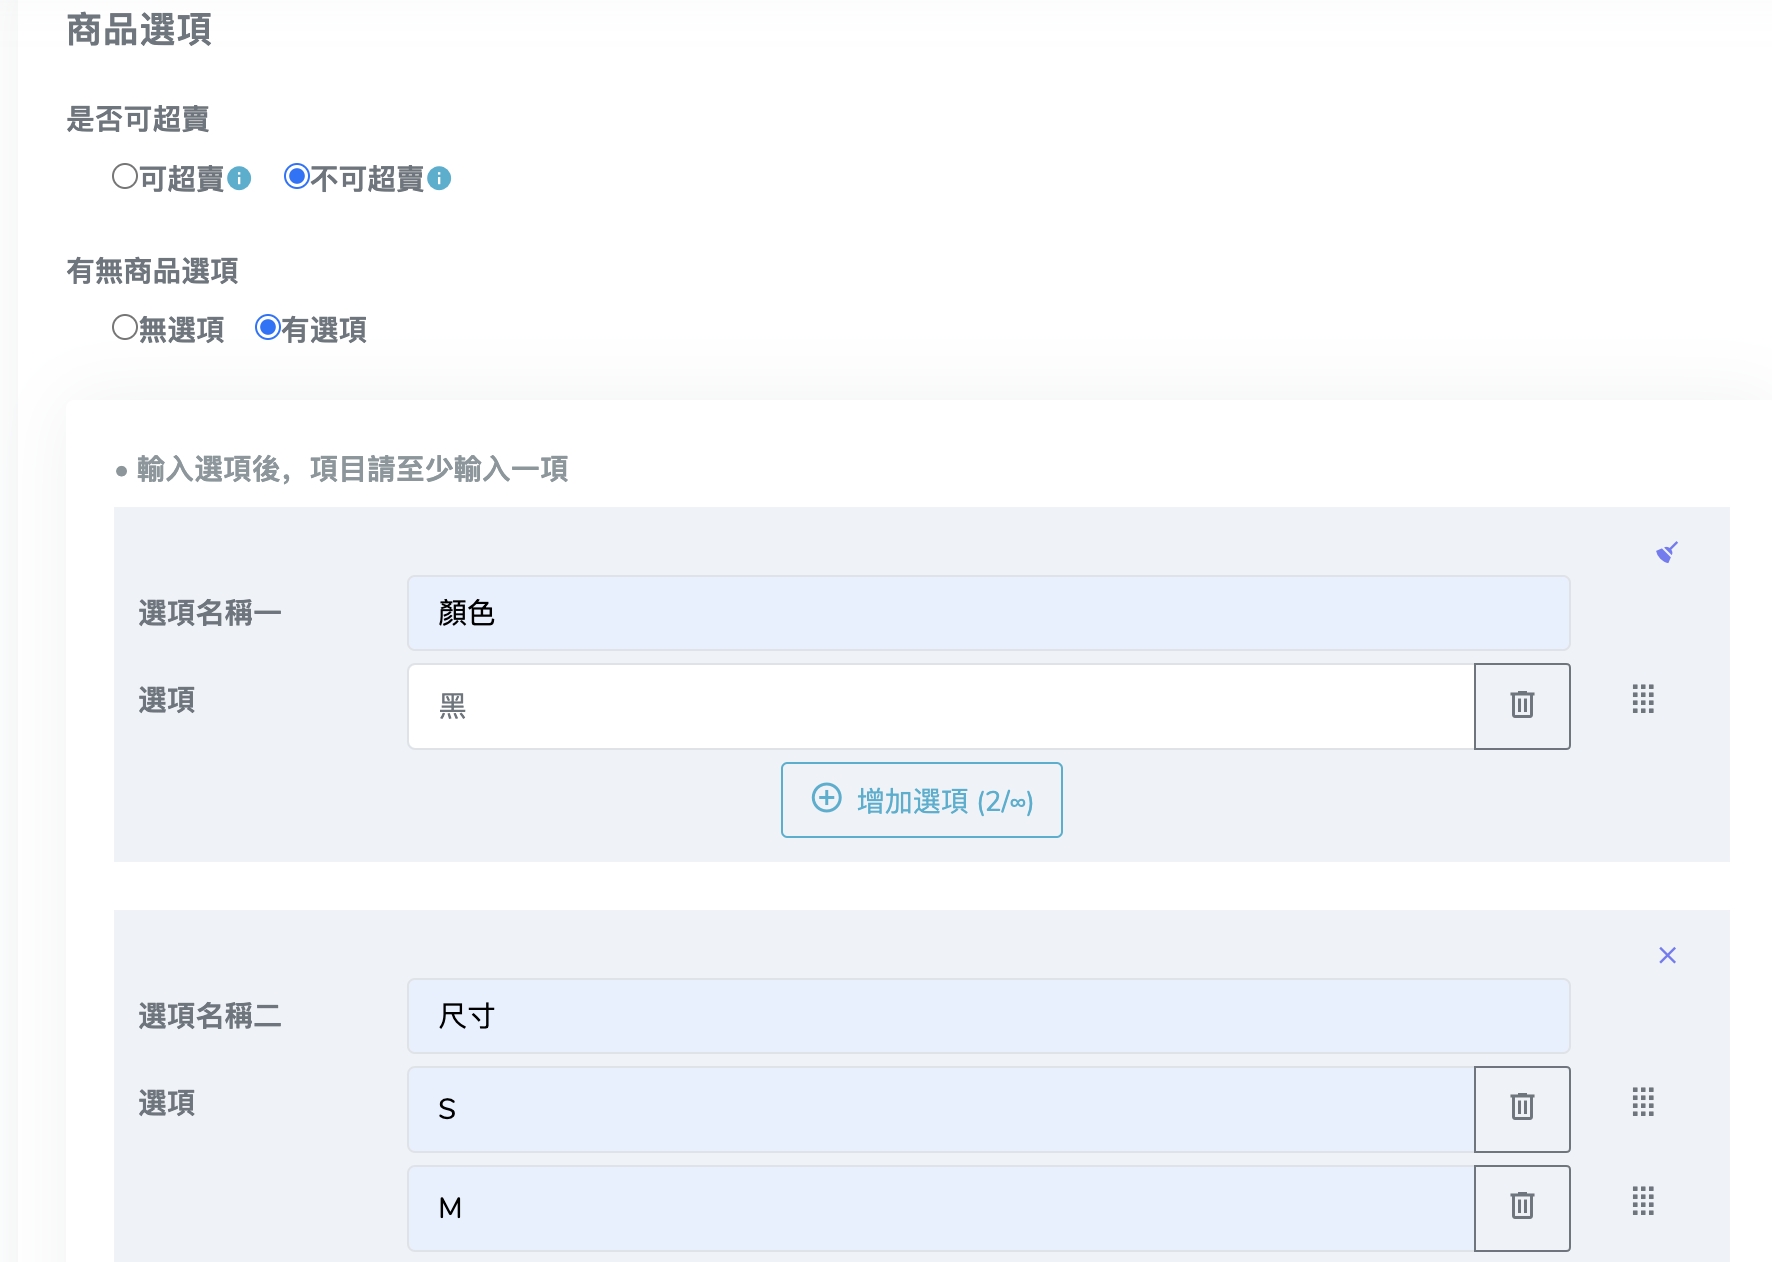Viewport: 1772px width, 1262px height.
Task: Click into the S option field
Action: coord(940,1109)
